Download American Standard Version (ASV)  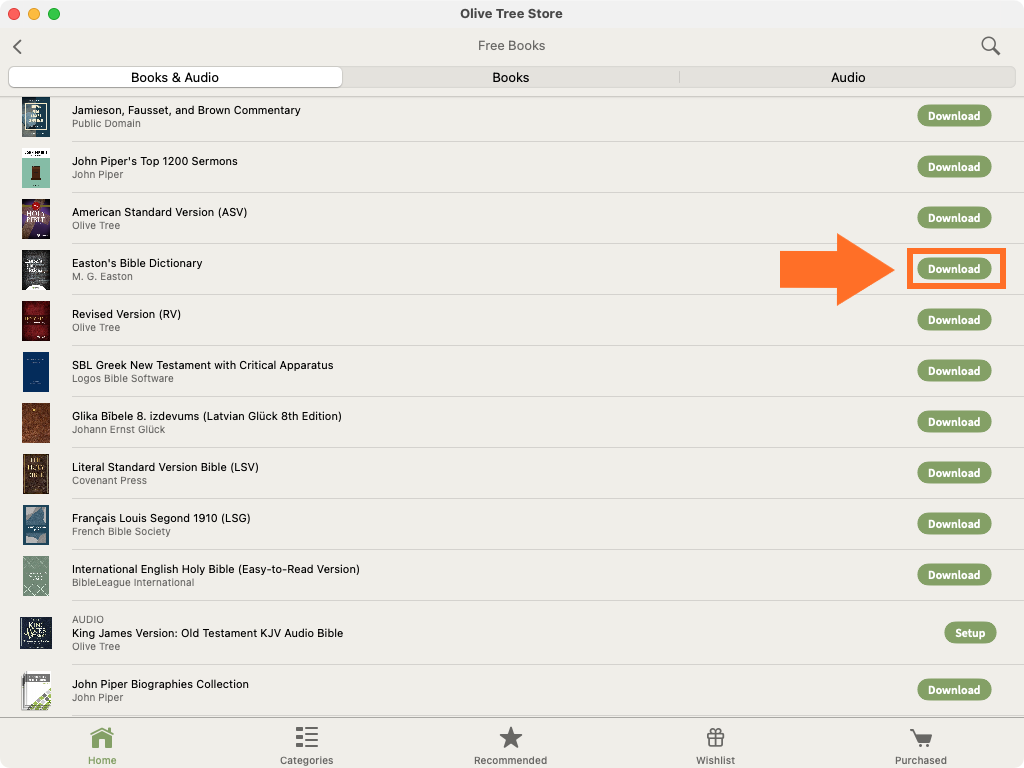pos(954,218)
